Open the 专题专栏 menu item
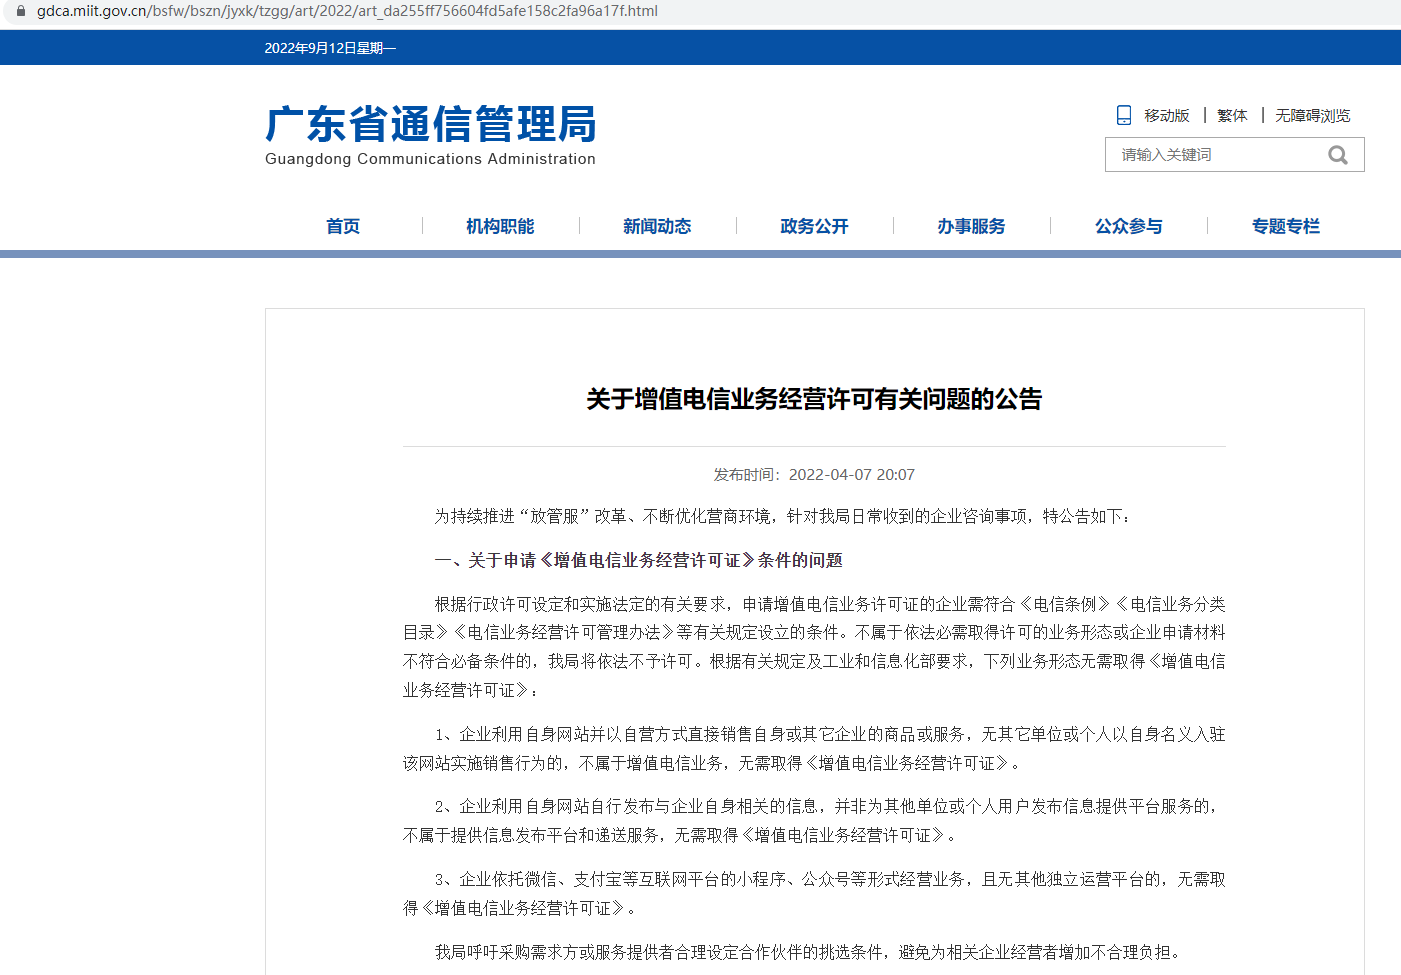Image resolution: width=1401 pixels, height=975 pixels. pos(1286,226)
